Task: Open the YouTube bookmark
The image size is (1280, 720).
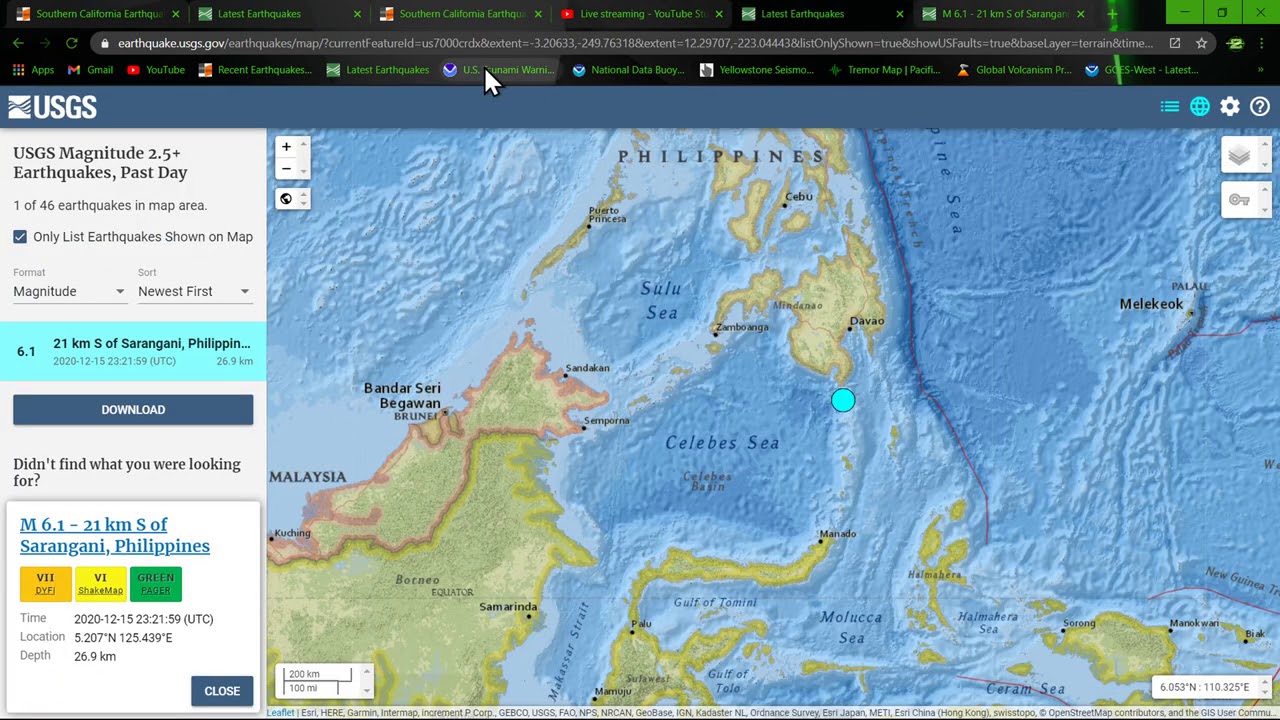Action: pyautogui.click(x=155, y=70)
